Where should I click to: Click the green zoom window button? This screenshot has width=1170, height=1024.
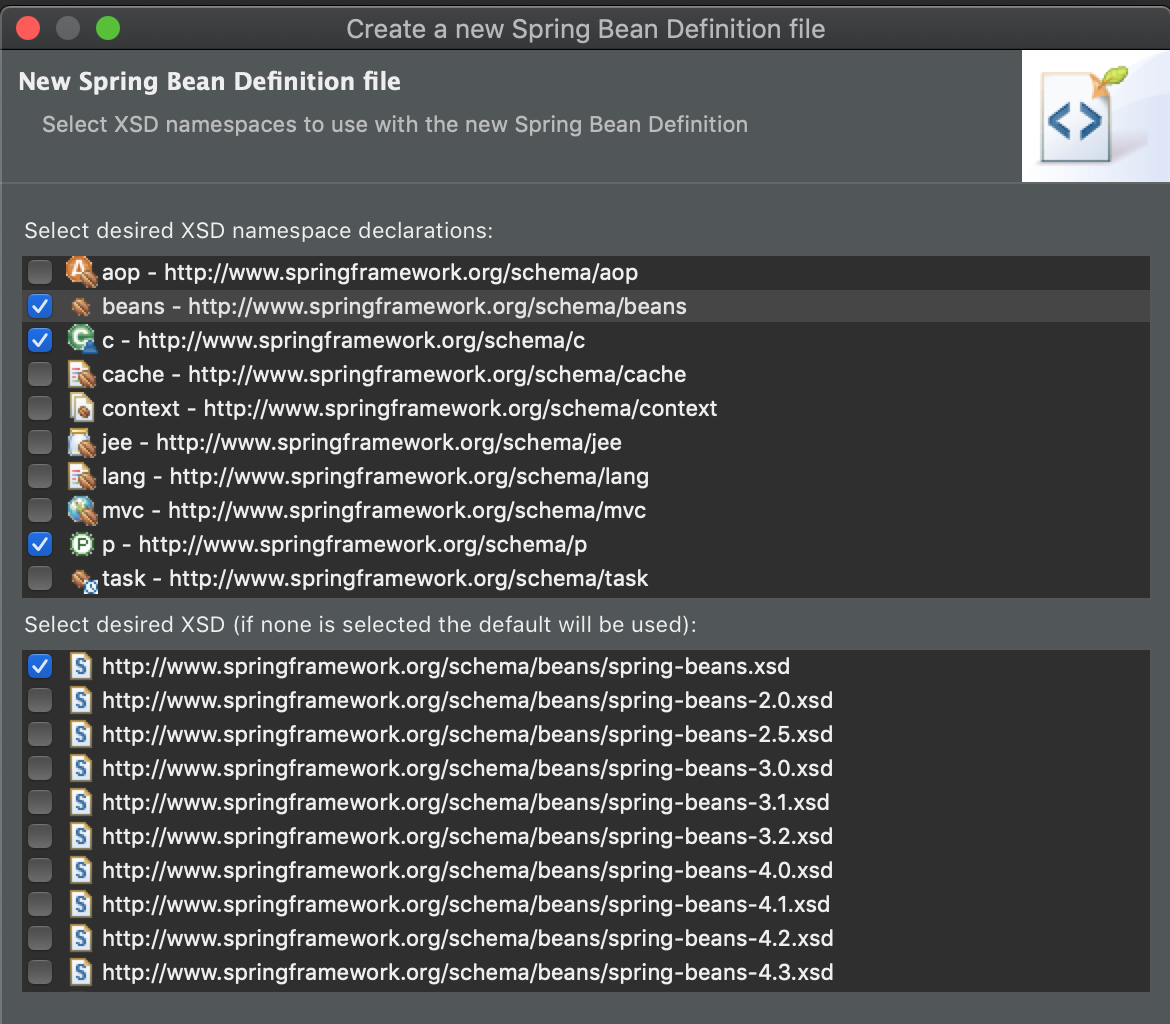(x=108, y=28)
